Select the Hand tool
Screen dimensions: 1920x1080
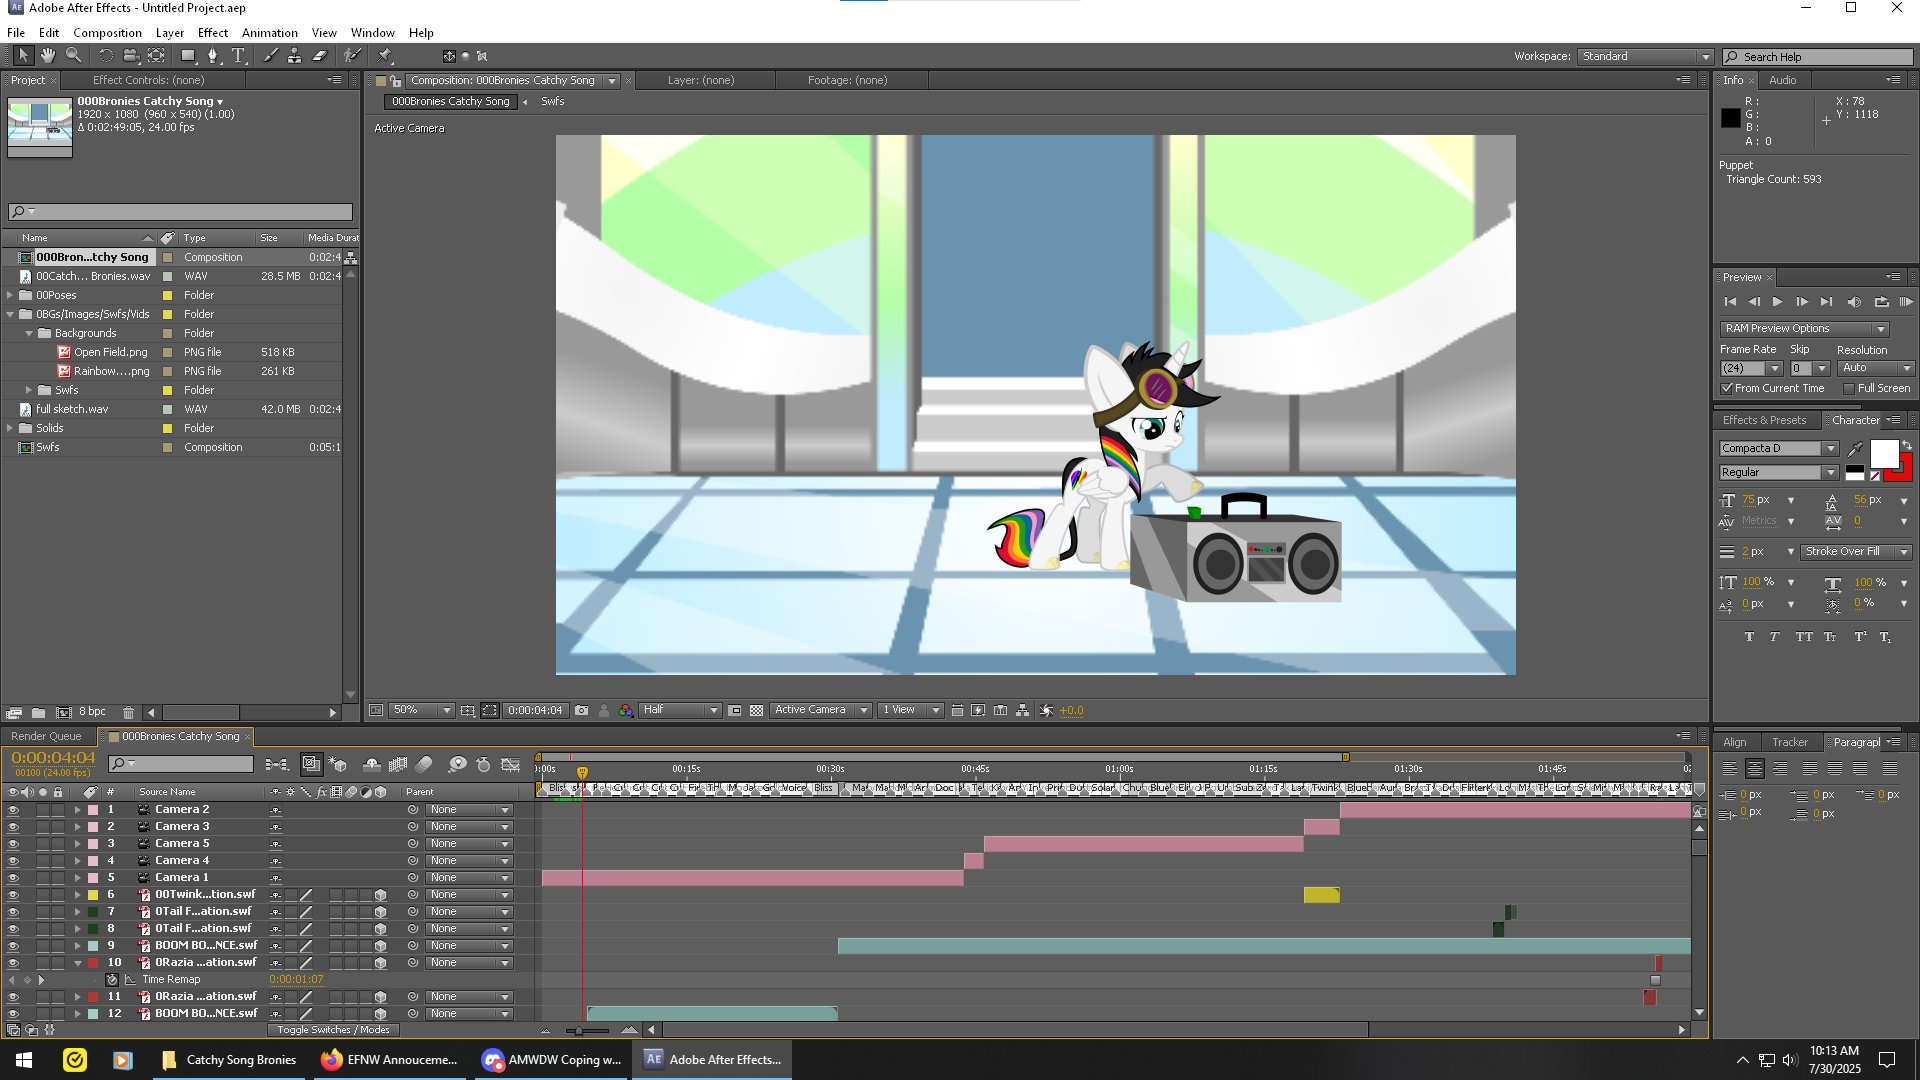(48, 56)
